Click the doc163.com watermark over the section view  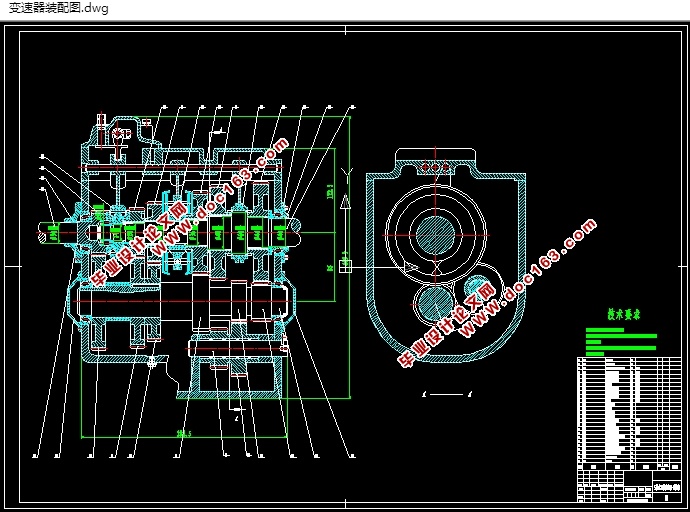click(x=497, y=293)
